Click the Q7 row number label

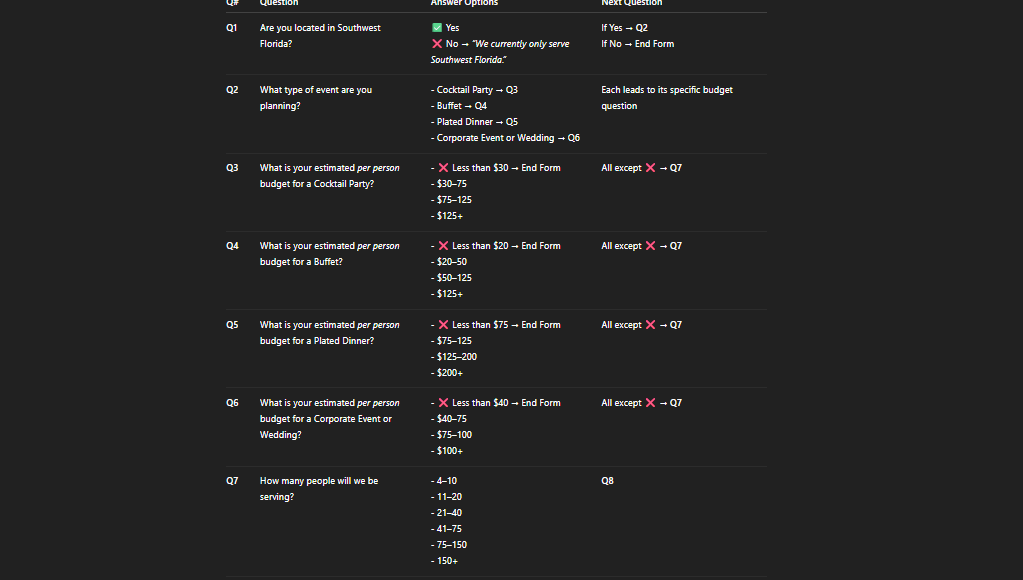(x=232, y=481)
